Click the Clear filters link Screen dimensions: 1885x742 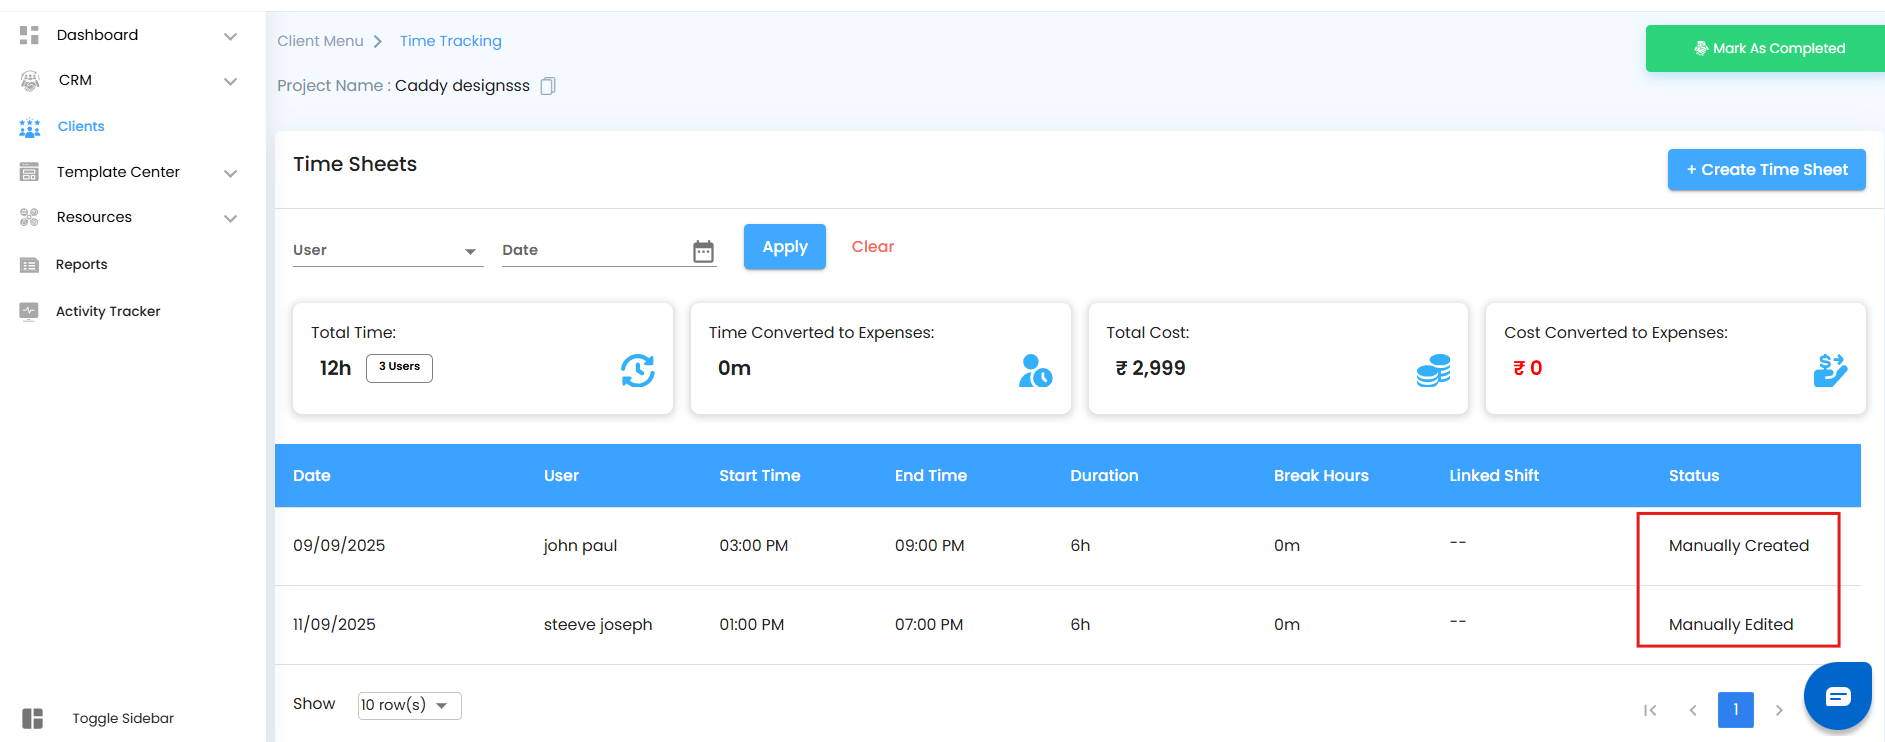coord(872,247)
